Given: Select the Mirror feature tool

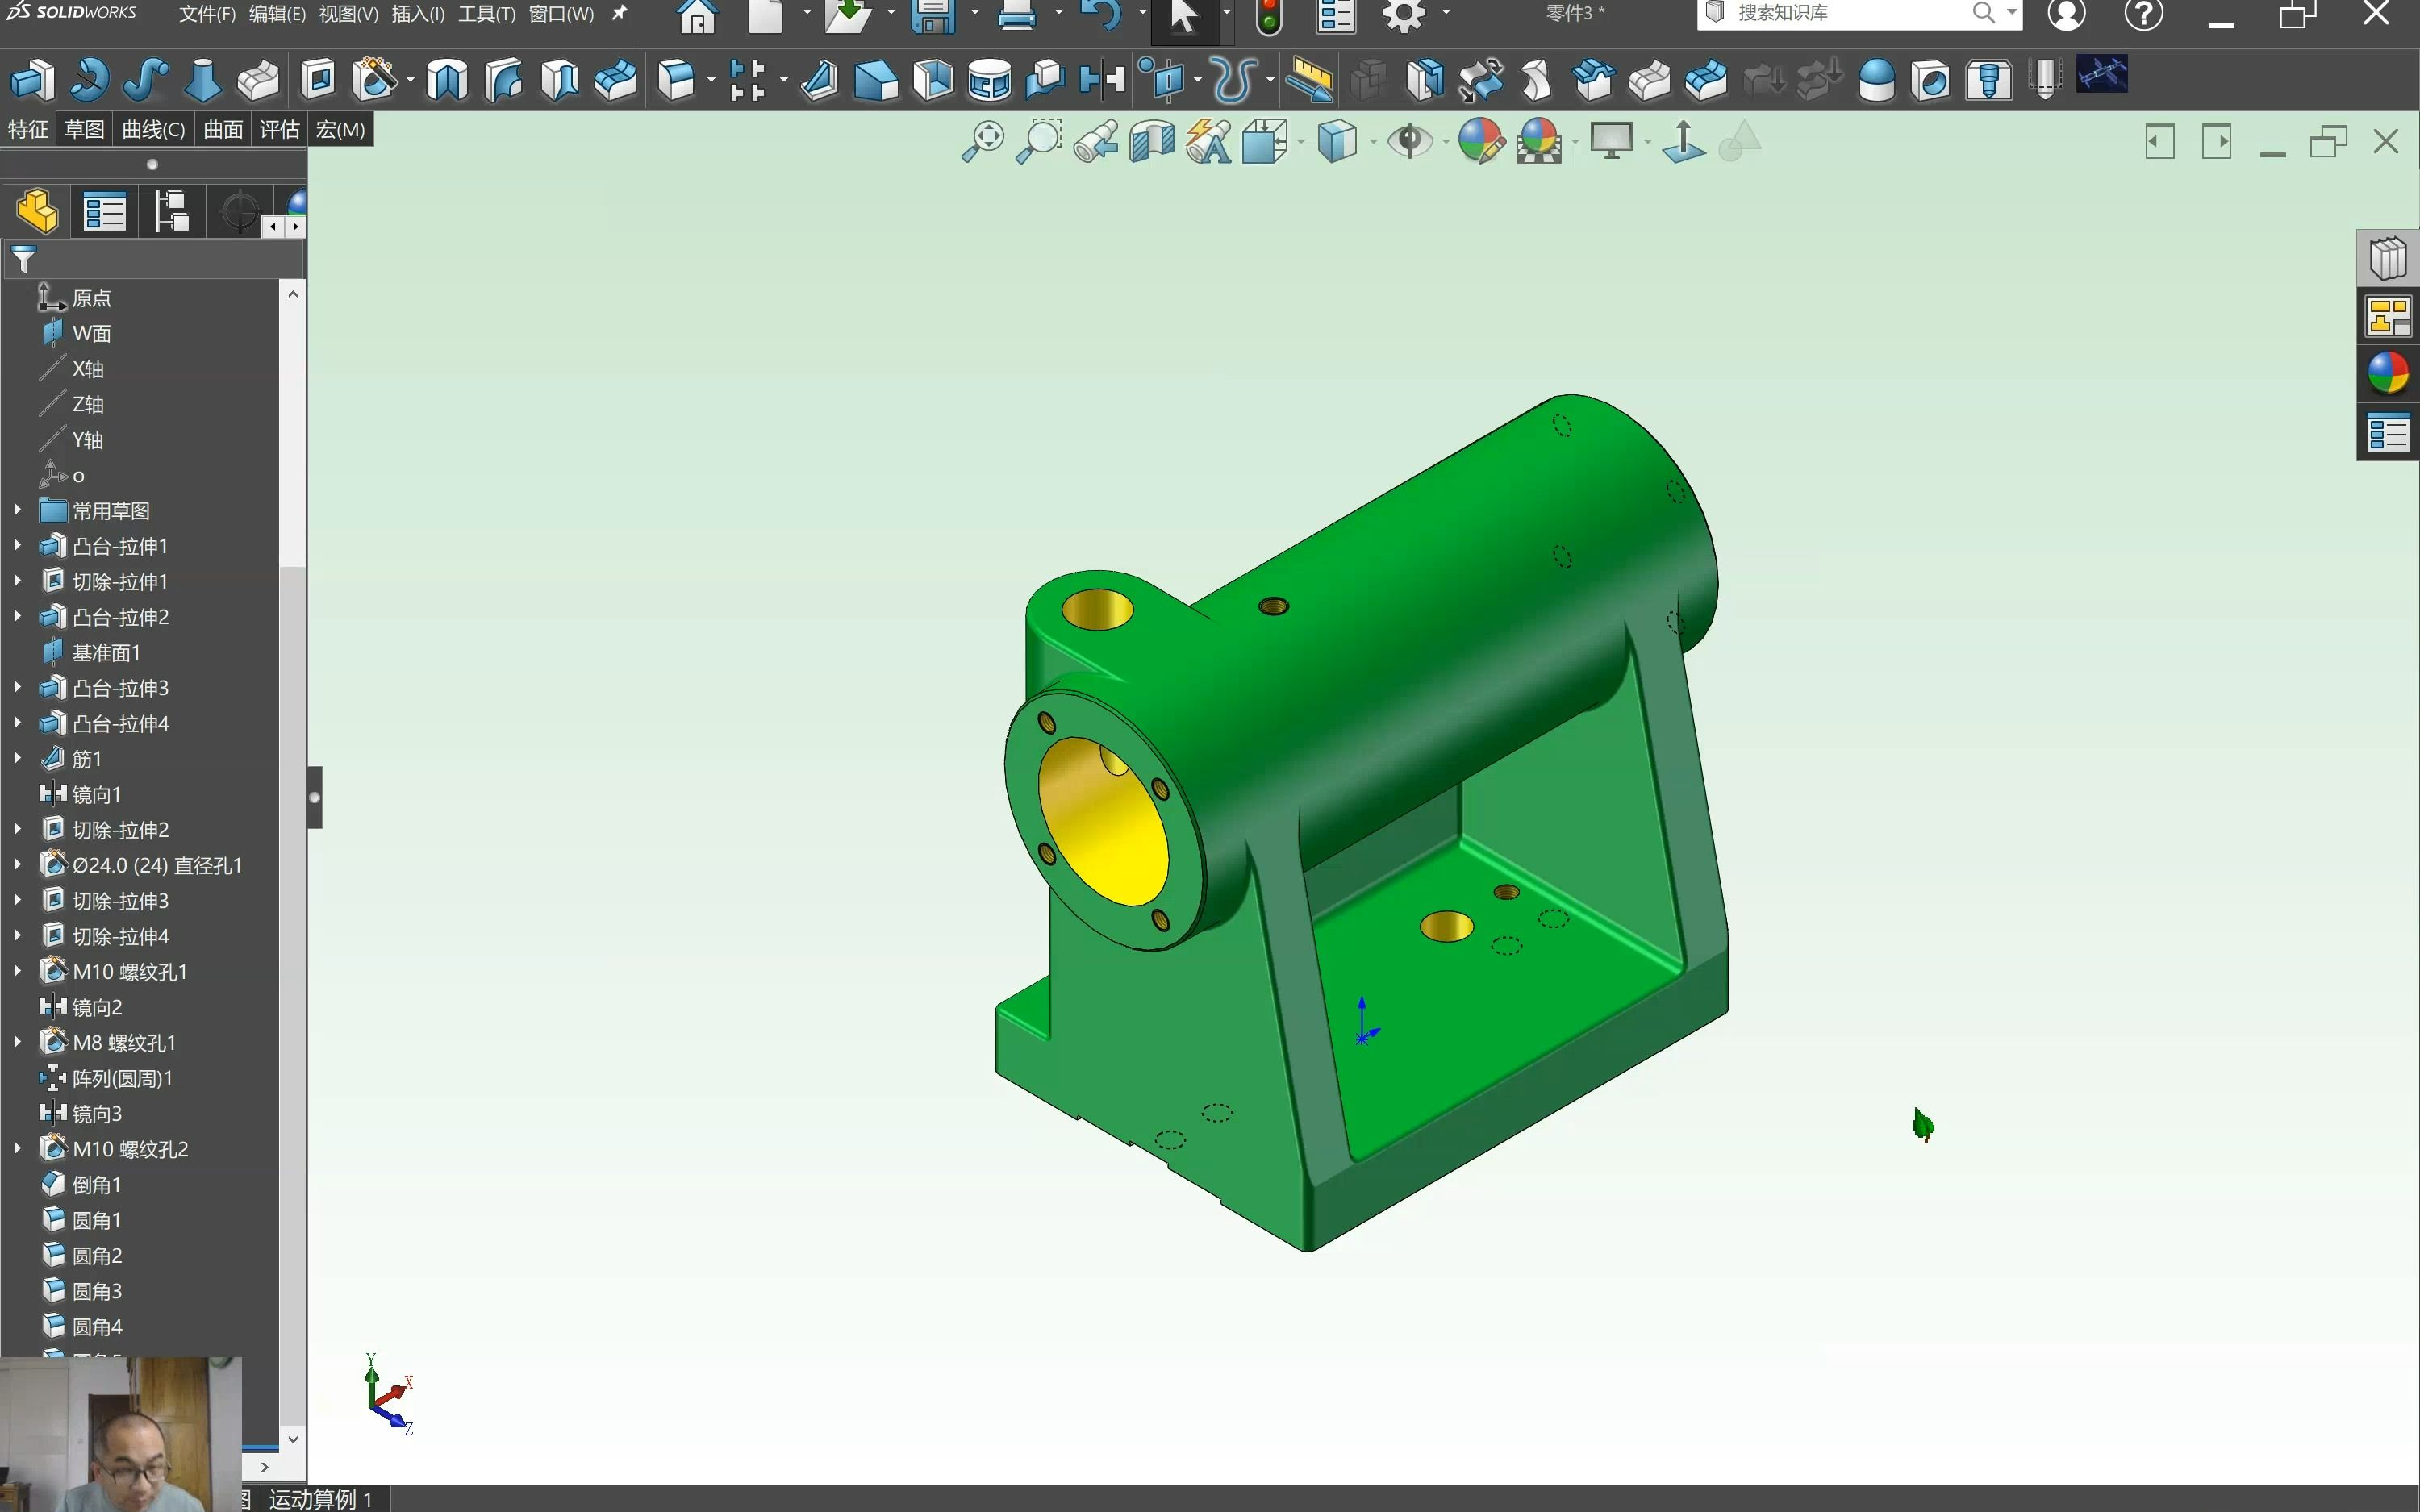Looking at the screenshot, I should coord(1102,80).
